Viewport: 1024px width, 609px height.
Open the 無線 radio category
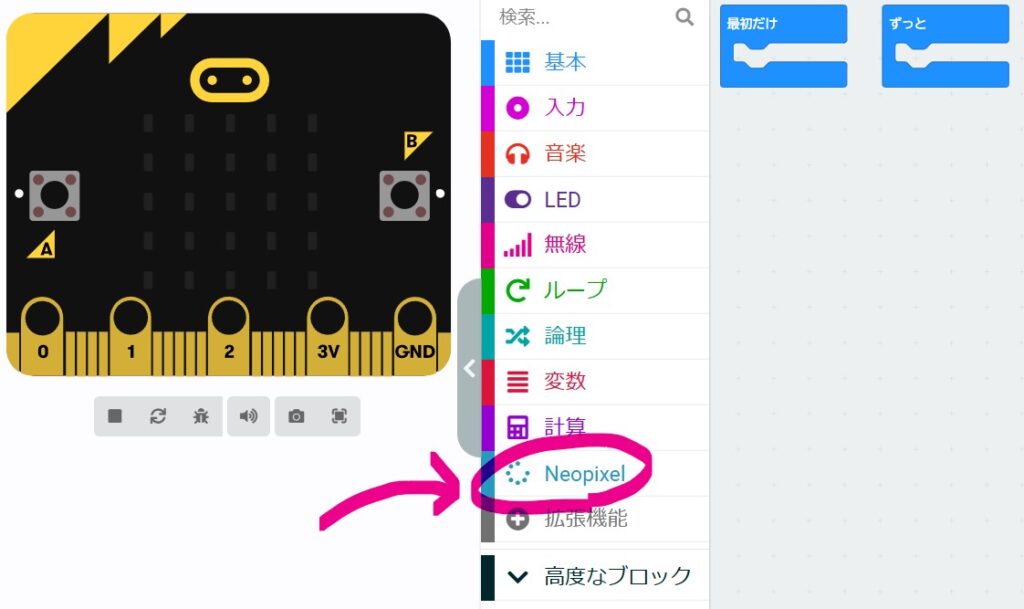point(595,245)
